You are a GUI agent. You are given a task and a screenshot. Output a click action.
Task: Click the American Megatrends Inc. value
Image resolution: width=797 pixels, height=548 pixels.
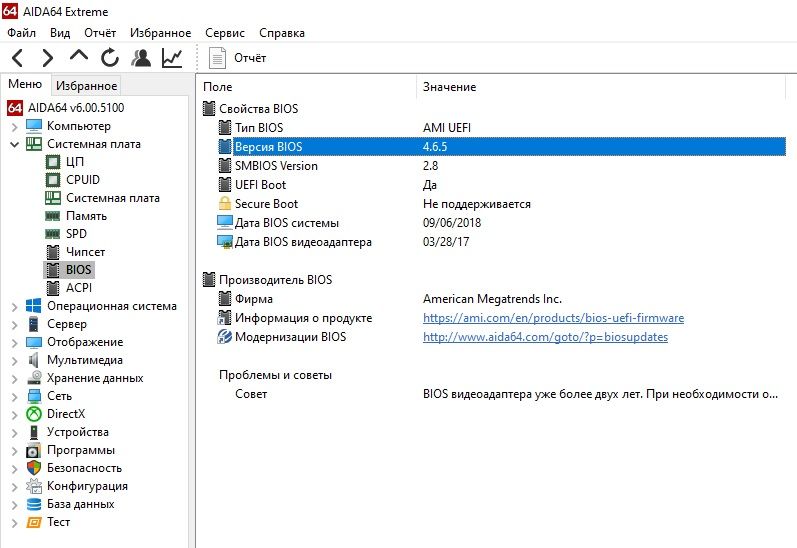(x=492, y=299)
